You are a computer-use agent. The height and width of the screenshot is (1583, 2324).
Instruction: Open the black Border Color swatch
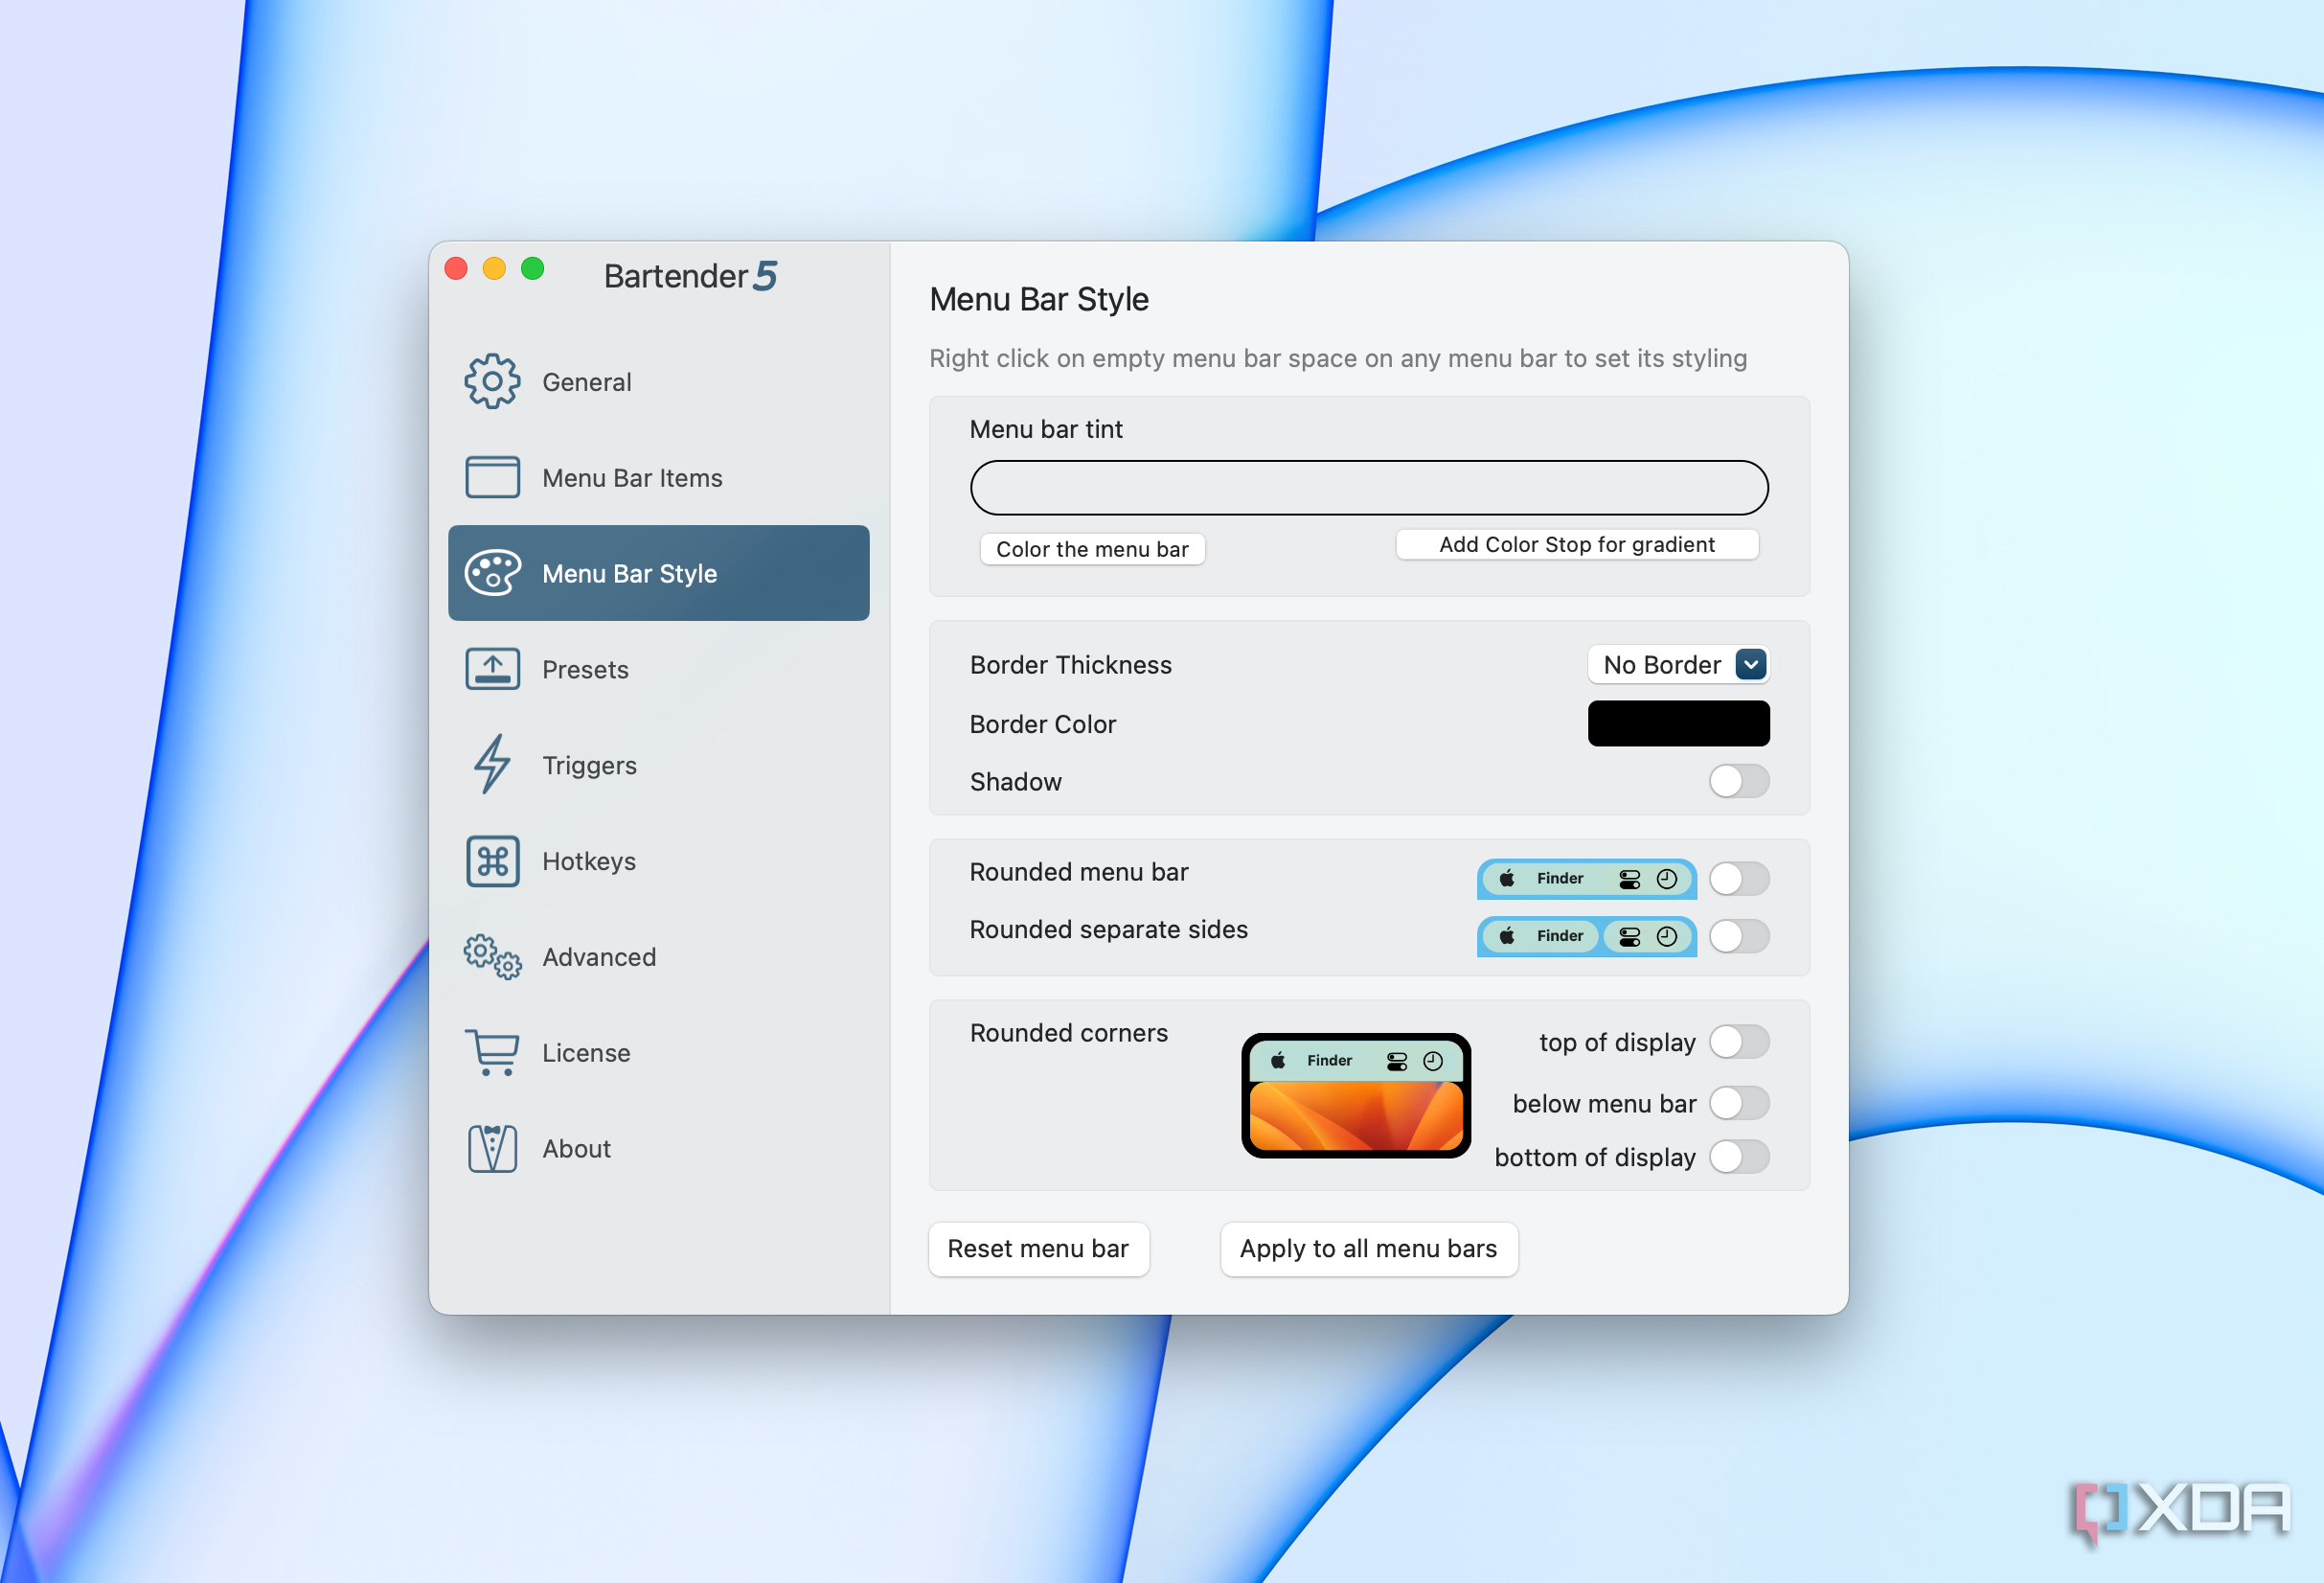(x=1678, y=723)
